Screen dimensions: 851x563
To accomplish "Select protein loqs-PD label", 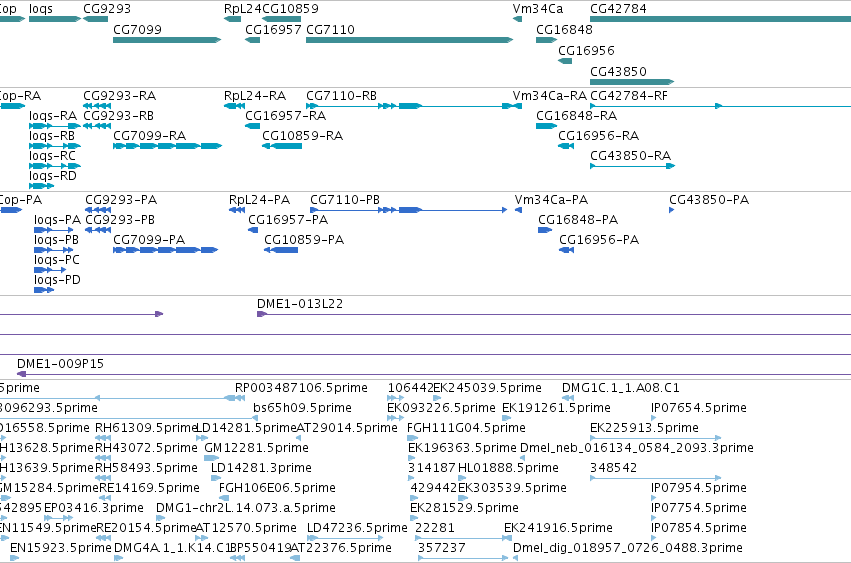I will [x=57, y=280].
